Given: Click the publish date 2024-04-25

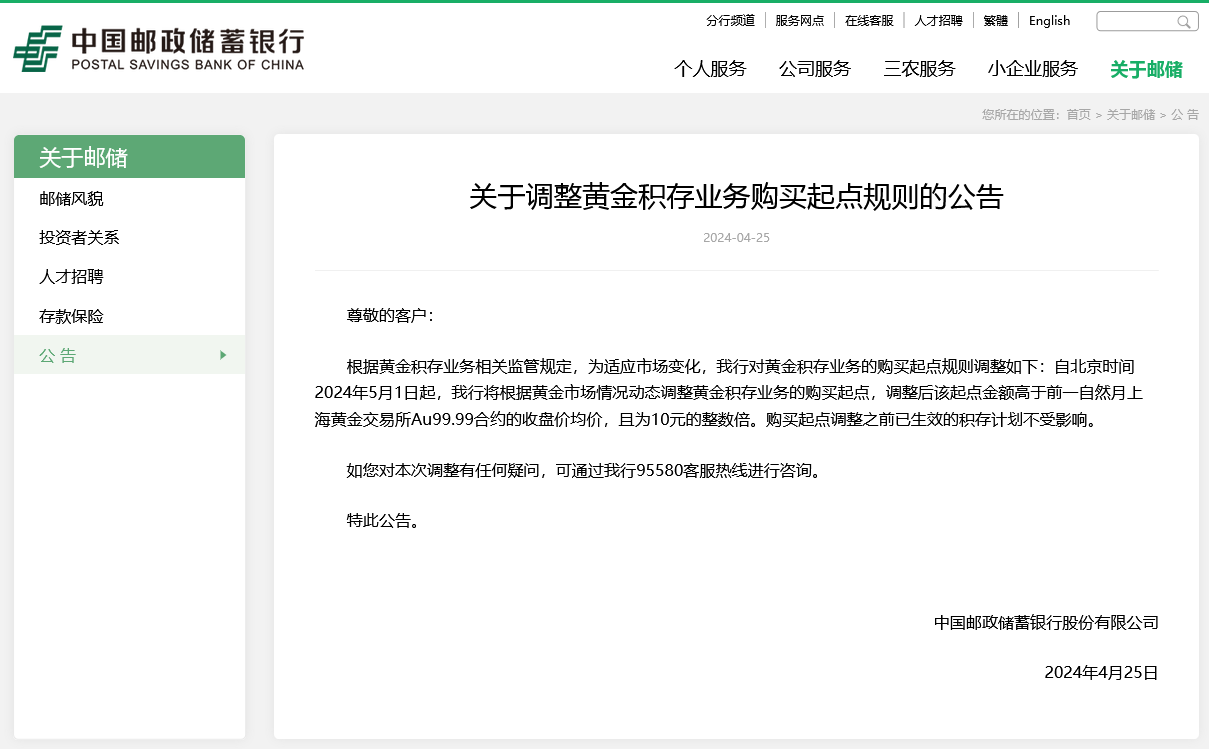Looking at the screenshot, I should [x=736, y=238].
